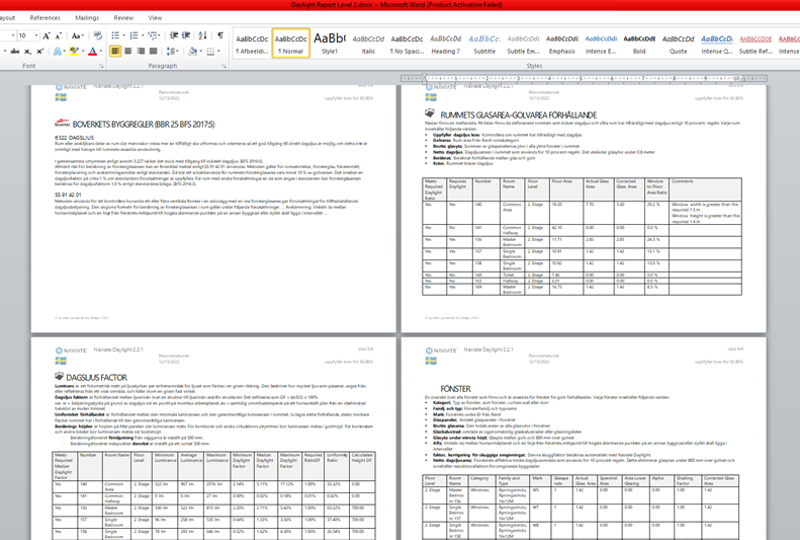The image size is (800, 540).
Task: Click the FÖNSTER heading
Action: click(456, 389)
